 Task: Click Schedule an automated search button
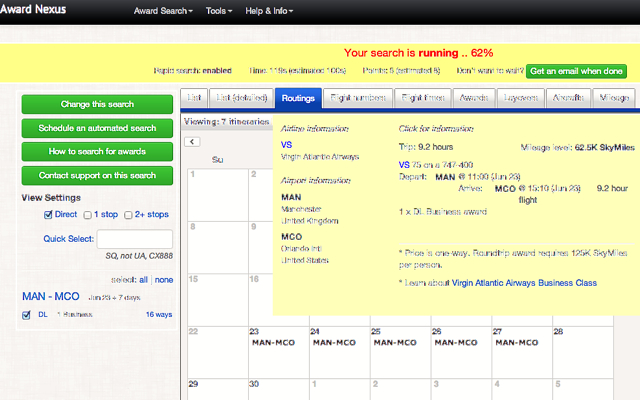tap(97, 128)
